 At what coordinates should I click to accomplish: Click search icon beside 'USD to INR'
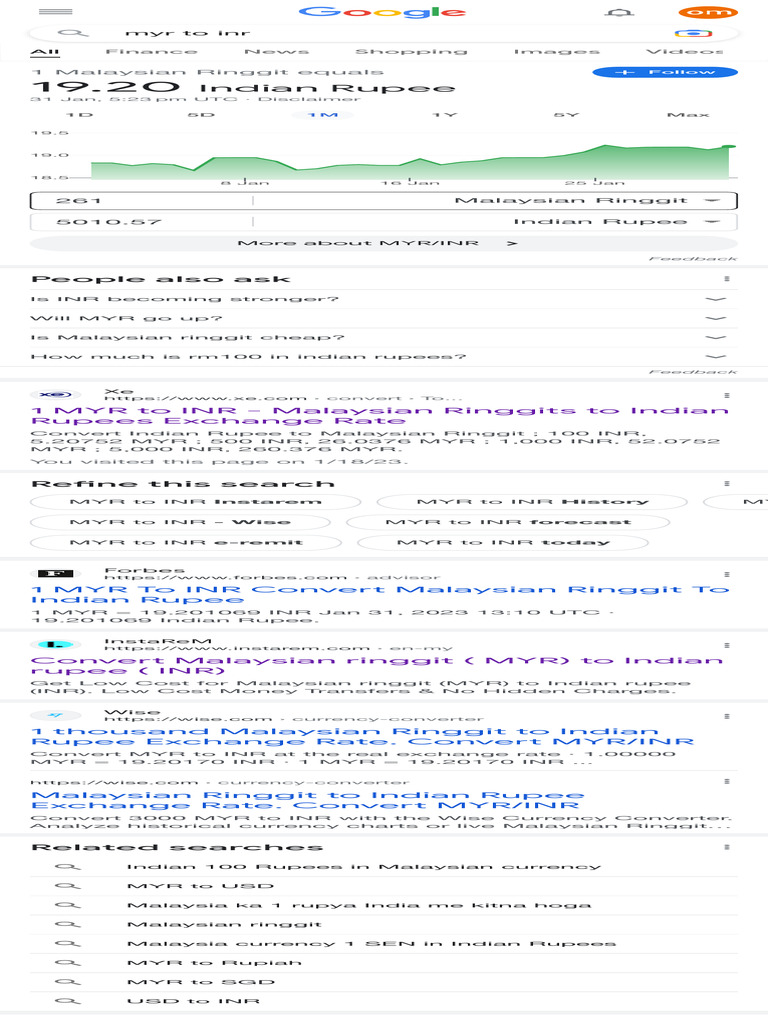click(67, 1001)
